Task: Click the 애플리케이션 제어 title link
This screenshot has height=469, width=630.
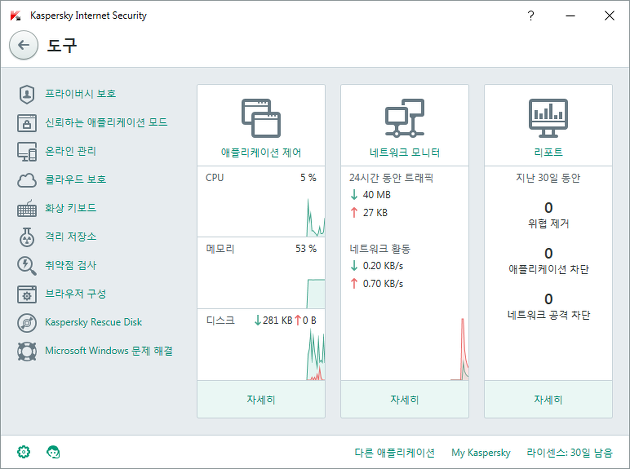Action: pos(261,152)
